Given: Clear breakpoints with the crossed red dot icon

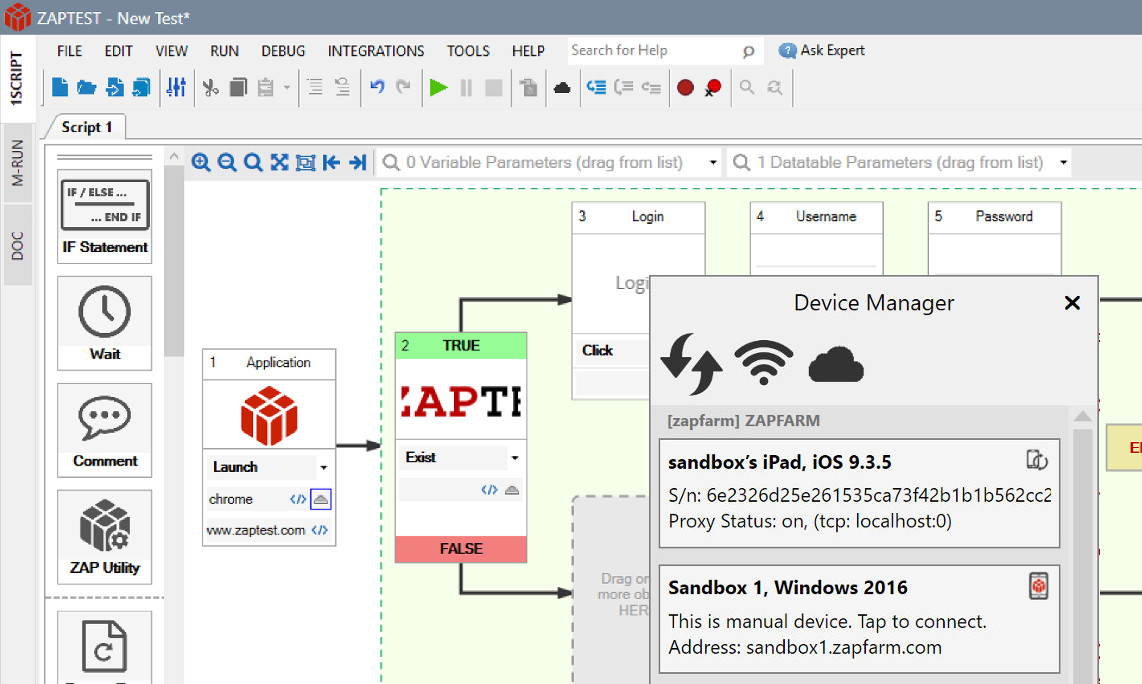Looking at the screenshot, I should tap(713, 87).
